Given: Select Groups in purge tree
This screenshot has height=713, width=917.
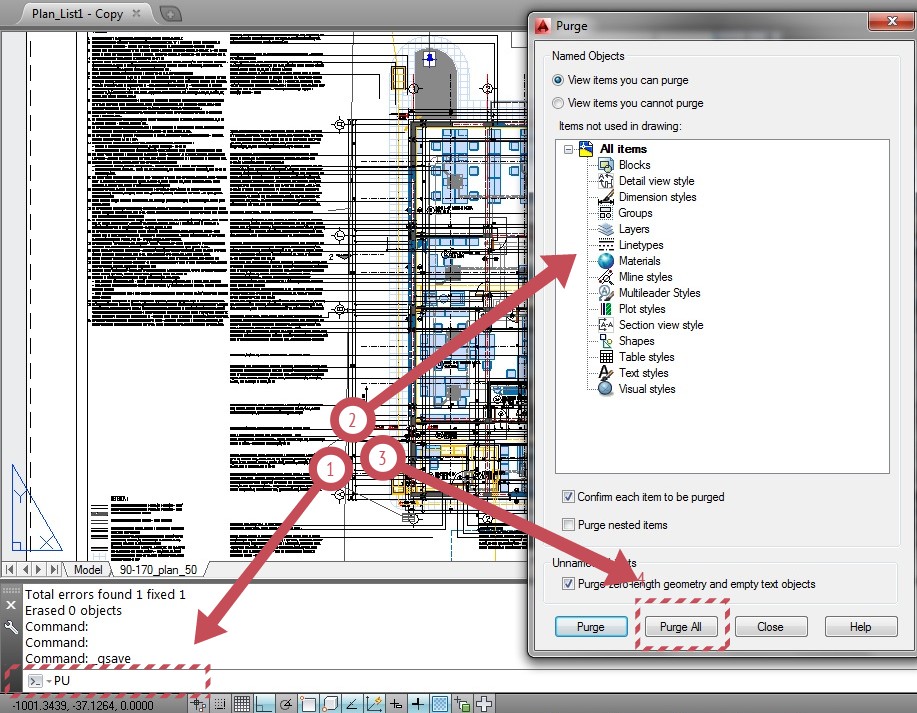Looking at the screenshot, I should click(x=635, y=213).
